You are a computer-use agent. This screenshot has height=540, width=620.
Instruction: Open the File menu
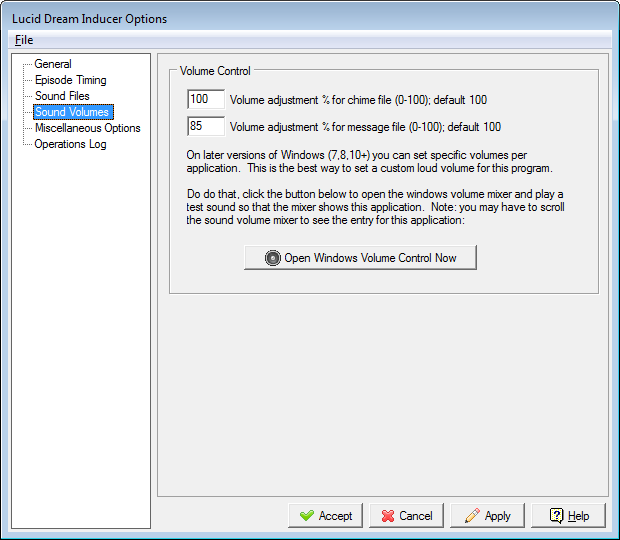click(24, 40)
